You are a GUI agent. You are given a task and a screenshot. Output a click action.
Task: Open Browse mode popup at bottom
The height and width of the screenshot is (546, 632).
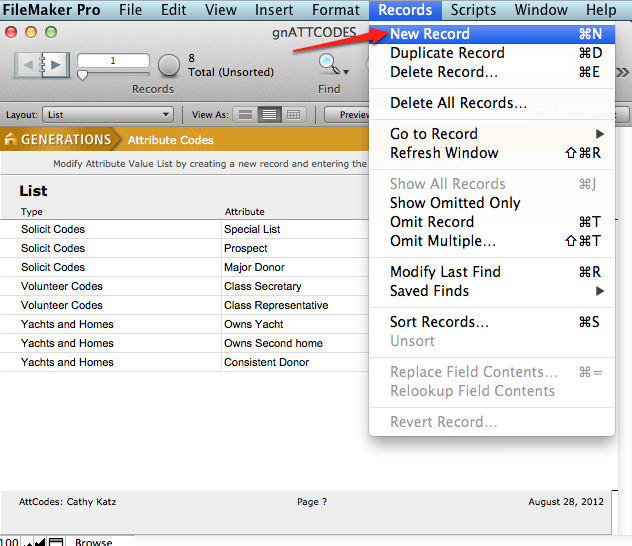point(94,542)
